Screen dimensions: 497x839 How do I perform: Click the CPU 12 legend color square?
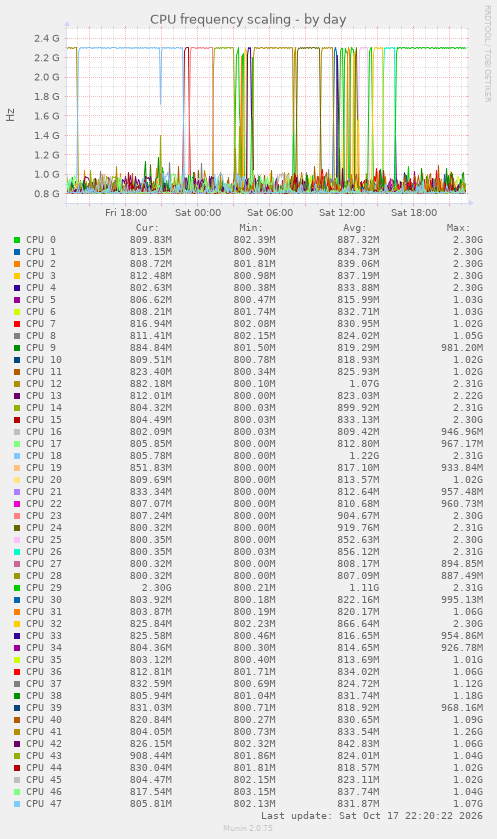pyautogui.click(x=17, y=384)
